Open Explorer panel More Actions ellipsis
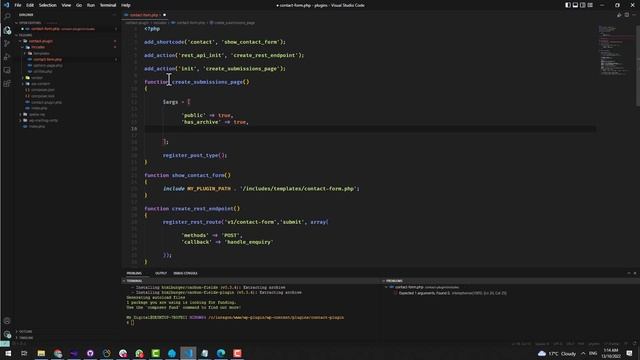The height and width of the screenshot is (360, 640). [114, 15]
